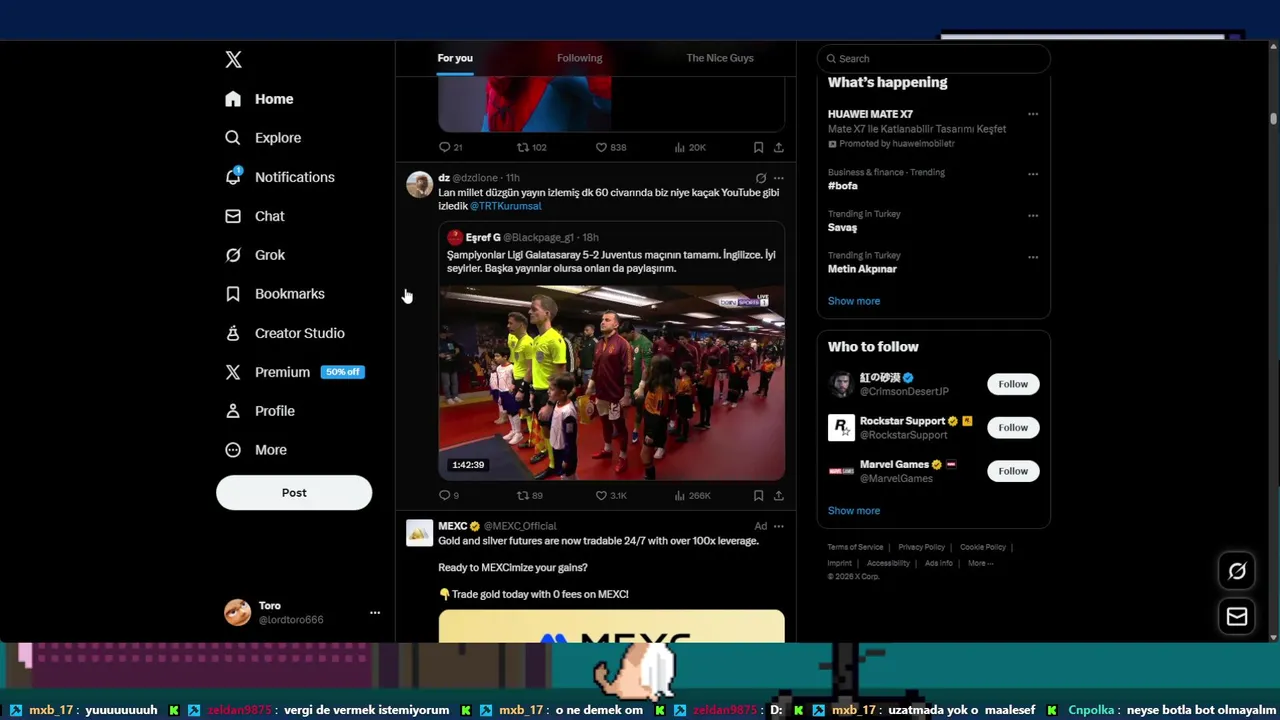Open more options on the MEXC ad
Image resolution: width=1280 pixels, height=720 pixels.
(779, 526)
